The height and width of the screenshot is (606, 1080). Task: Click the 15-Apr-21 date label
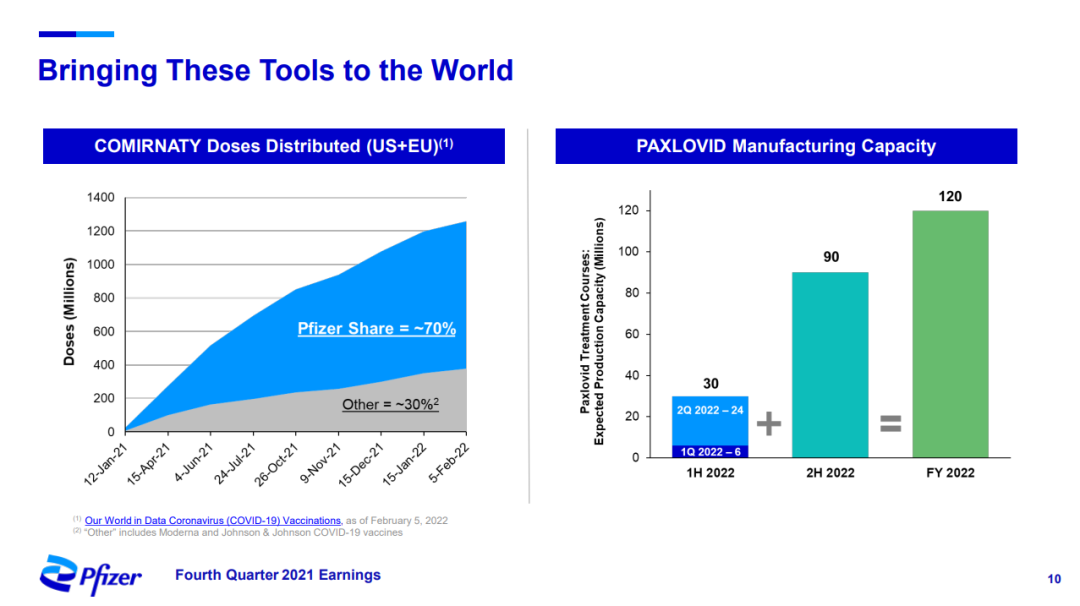149,463
